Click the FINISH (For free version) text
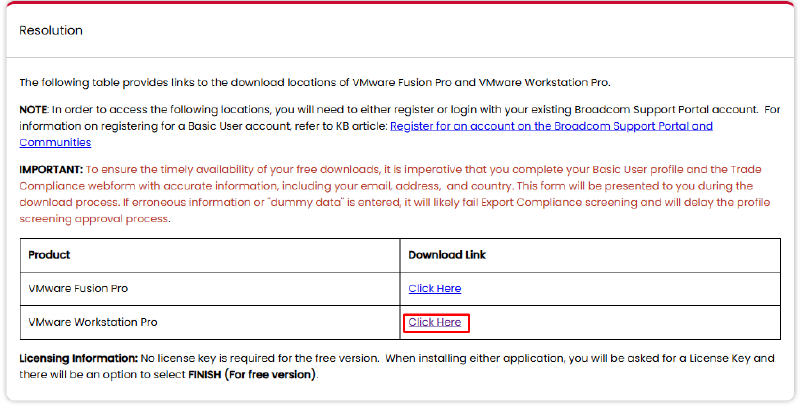The image size is (800, 407). pos(252,374)
